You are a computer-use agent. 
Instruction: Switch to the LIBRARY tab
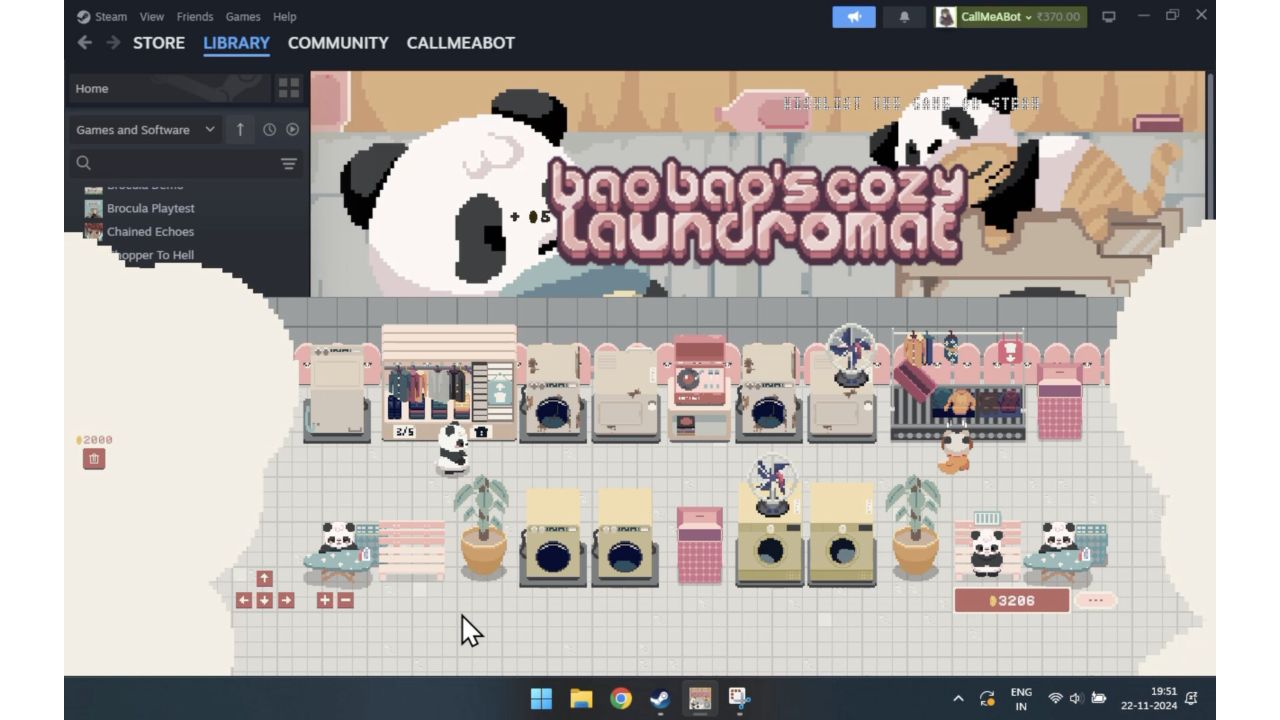tap(236, 43)
